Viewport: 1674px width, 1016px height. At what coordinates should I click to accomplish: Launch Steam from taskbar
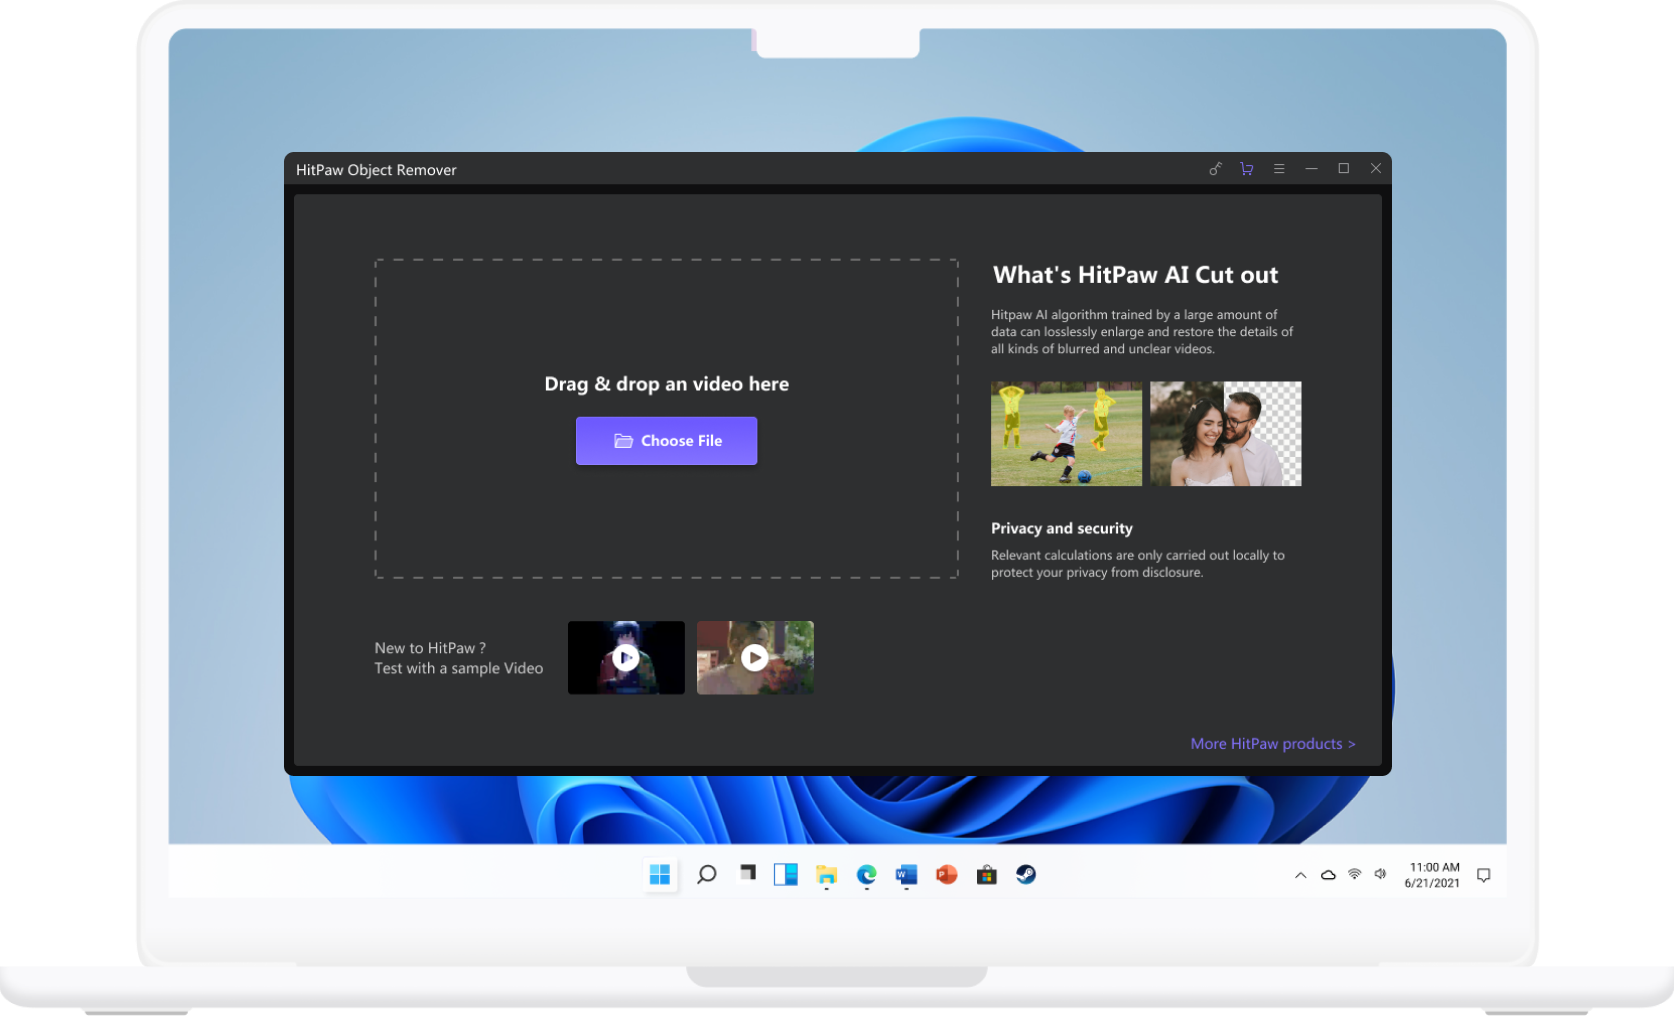tap(1026, 875)
